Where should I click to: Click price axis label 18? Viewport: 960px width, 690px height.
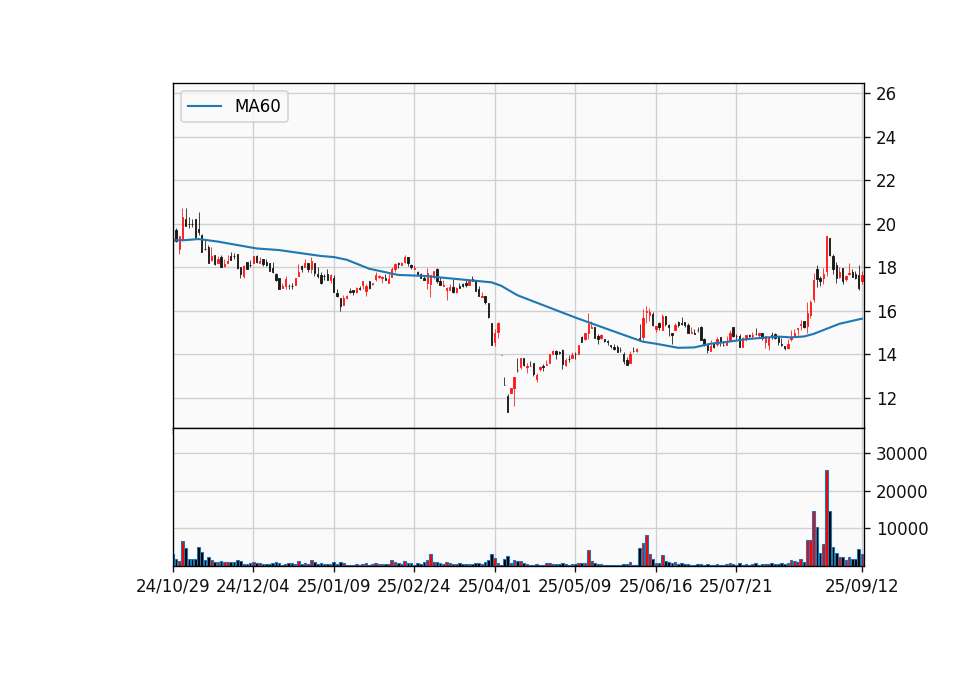click(886, 268)
